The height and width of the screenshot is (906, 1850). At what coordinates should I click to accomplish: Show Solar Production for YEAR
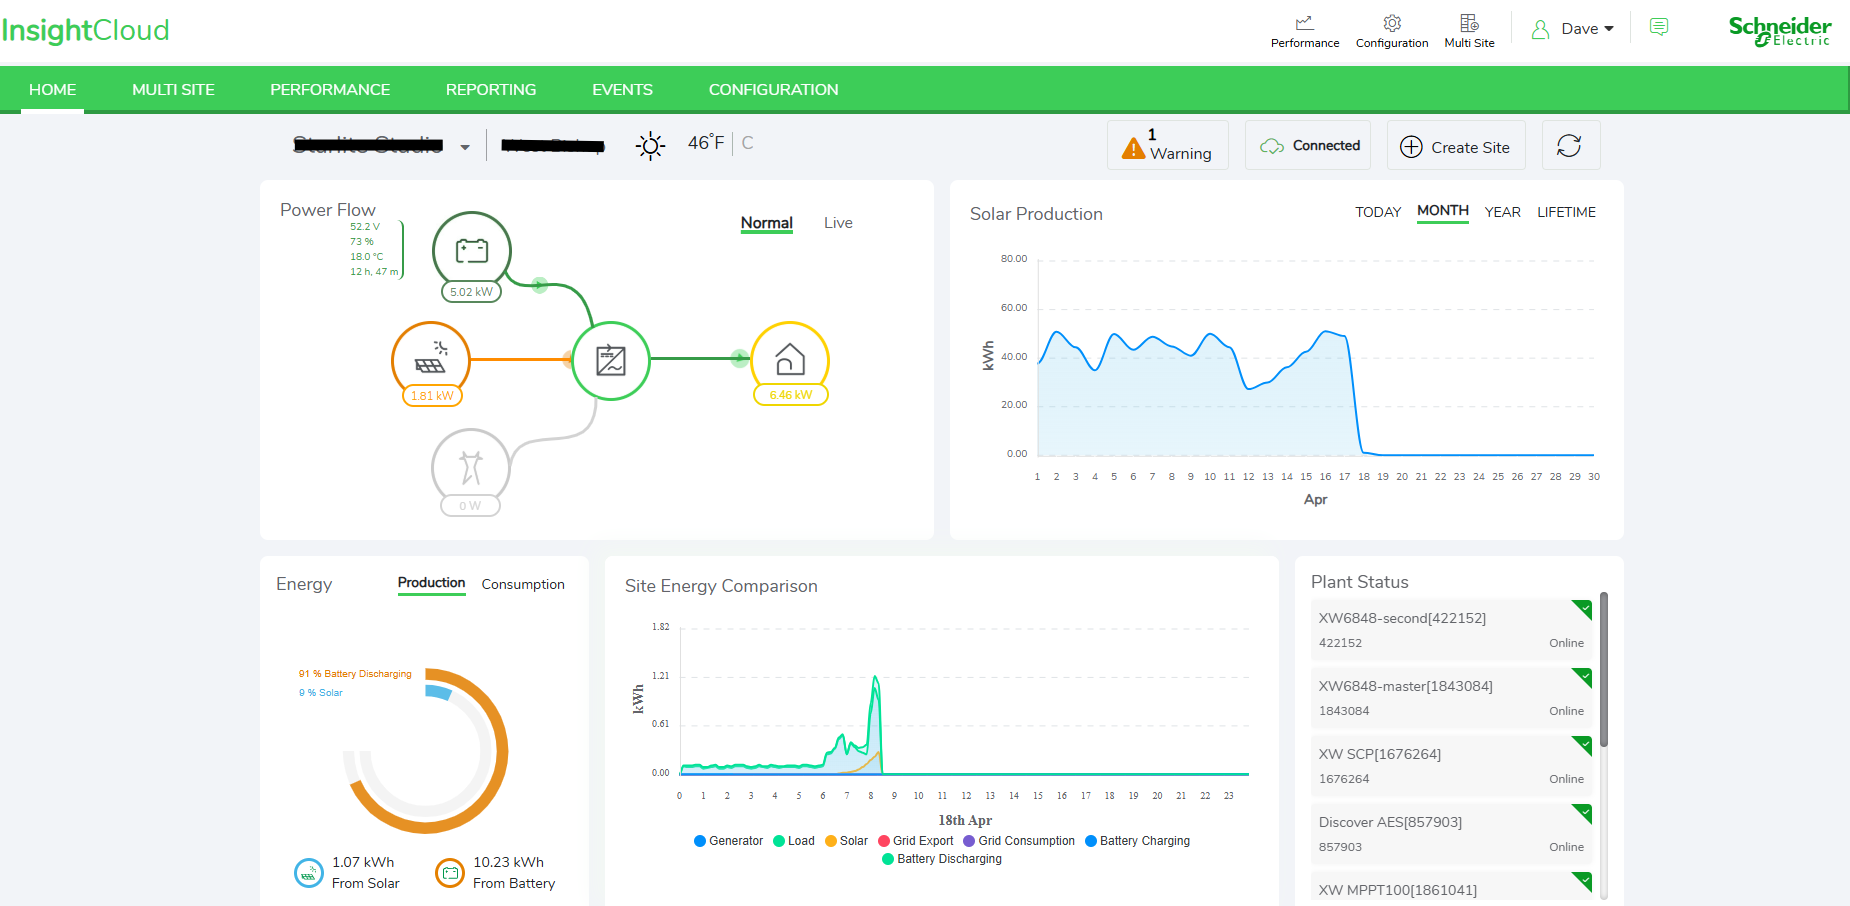pyautogui.click(x=1502, y=212)
